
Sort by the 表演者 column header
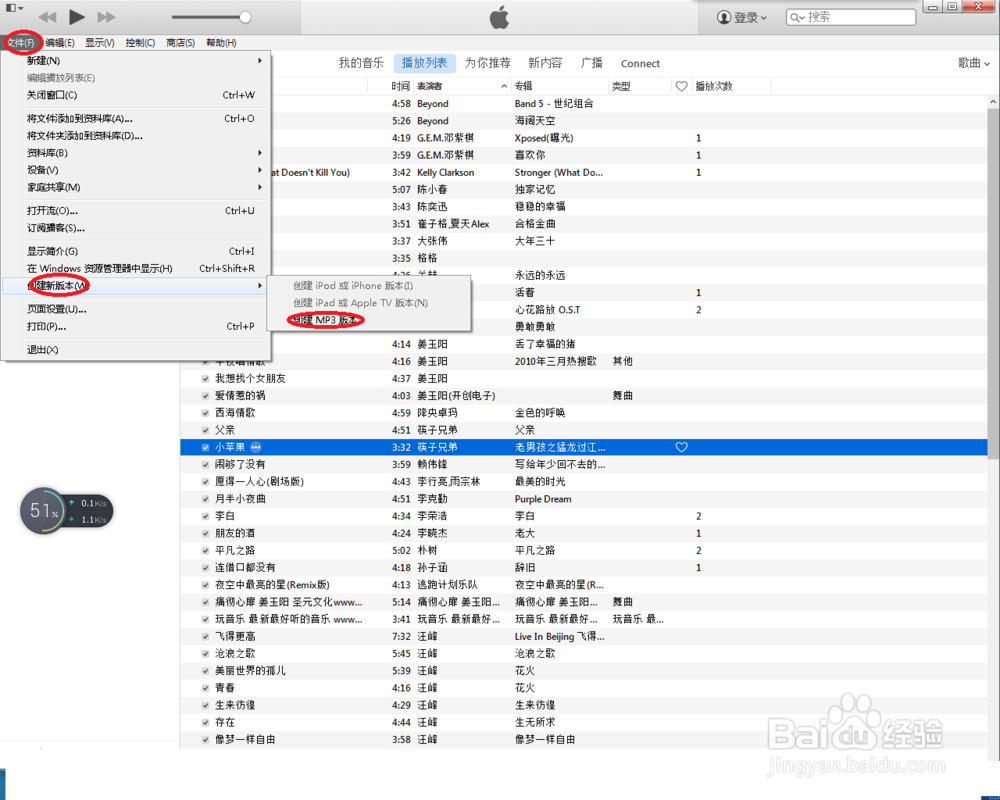click(462, 86)
